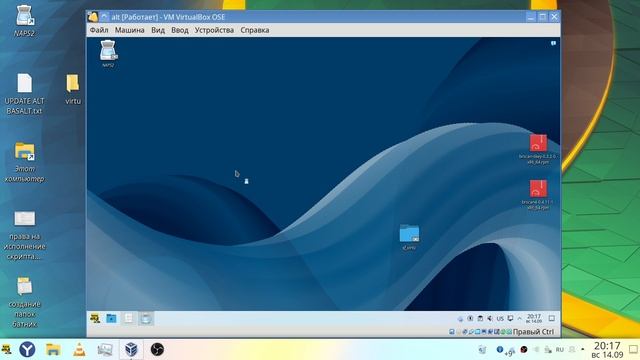
Task: Select создание папок батник file
Action: [24, 303]
